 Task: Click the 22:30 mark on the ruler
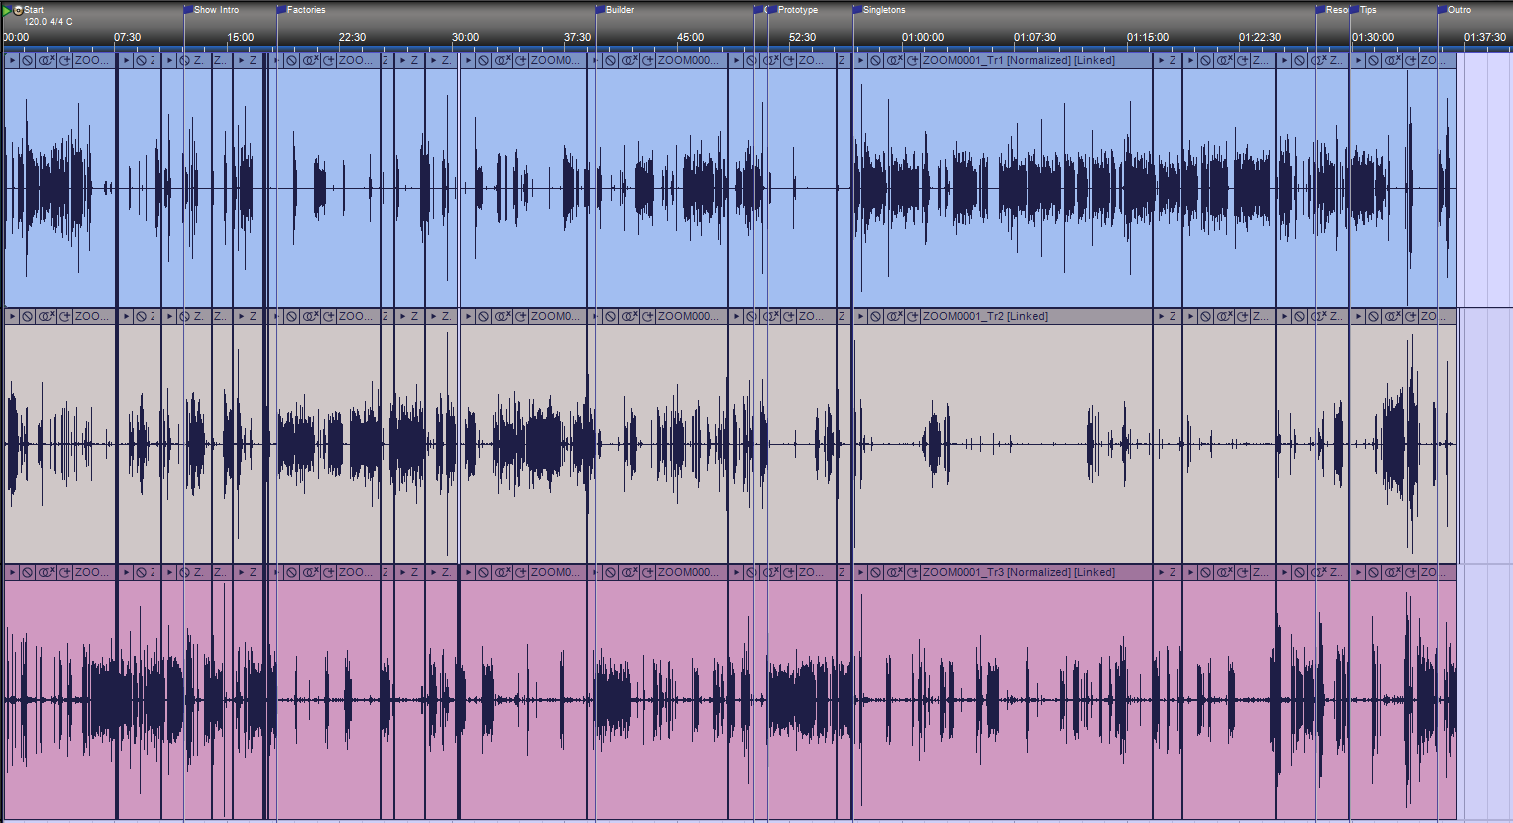(352, 37)
